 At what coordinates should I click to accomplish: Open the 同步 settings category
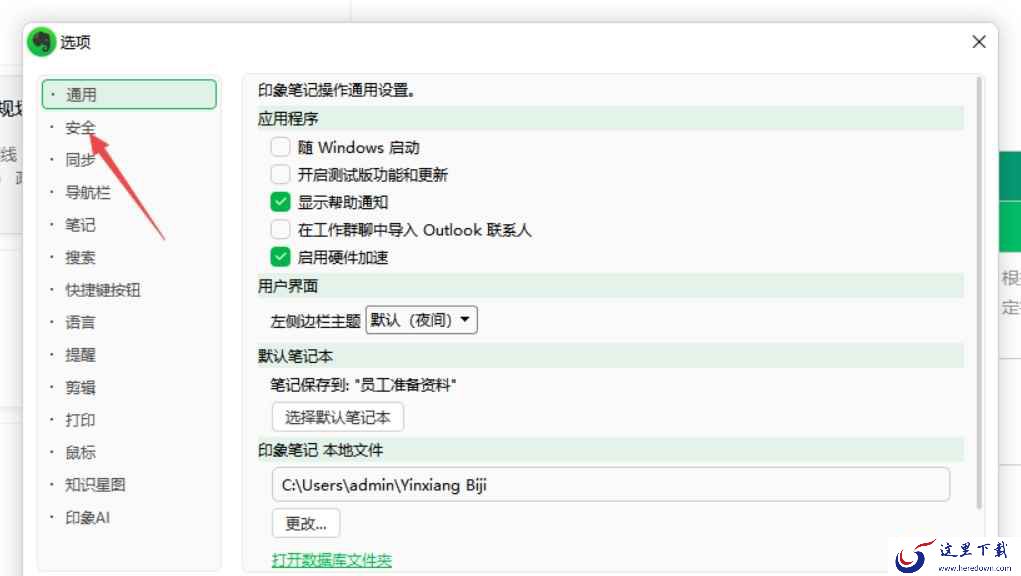pos(80,159)
